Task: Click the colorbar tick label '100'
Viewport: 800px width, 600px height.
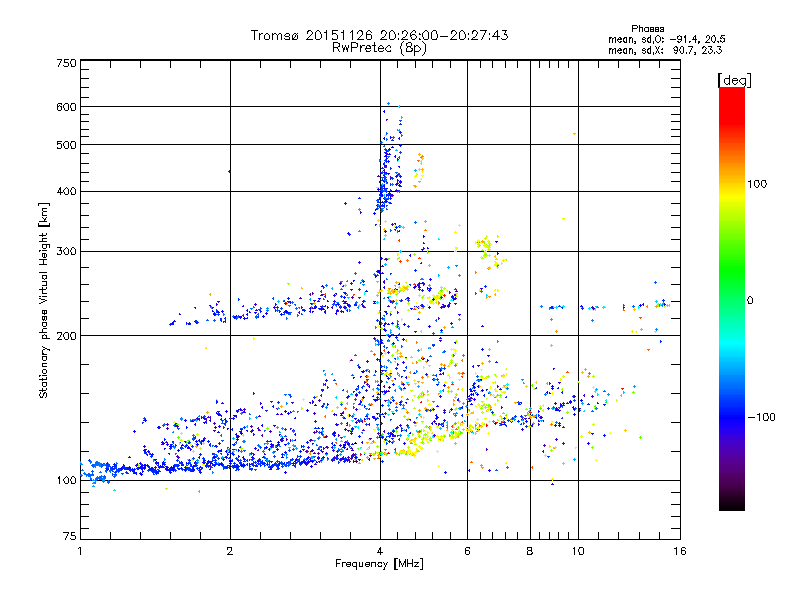Action: pos(757,184)
